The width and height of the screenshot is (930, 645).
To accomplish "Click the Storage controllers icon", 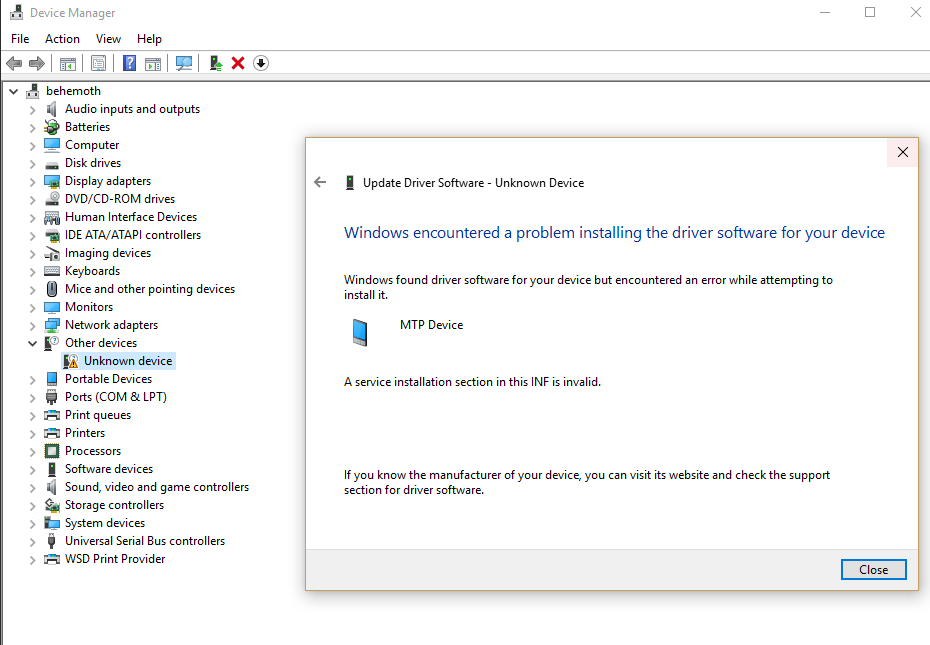I will [52, 505].
